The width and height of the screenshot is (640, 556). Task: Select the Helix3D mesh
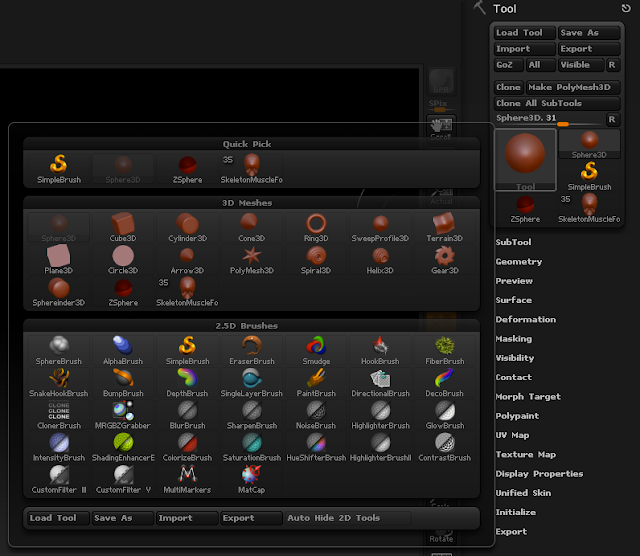(380, 260)
